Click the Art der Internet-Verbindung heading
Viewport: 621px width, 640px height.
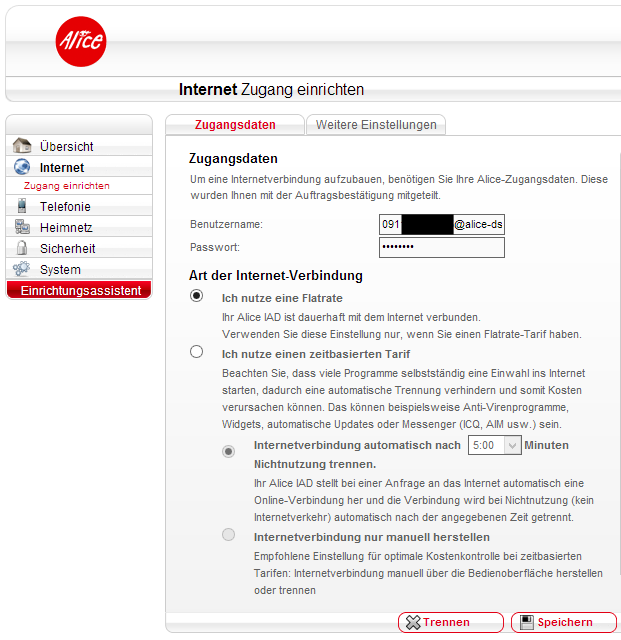tap(276, 276)
